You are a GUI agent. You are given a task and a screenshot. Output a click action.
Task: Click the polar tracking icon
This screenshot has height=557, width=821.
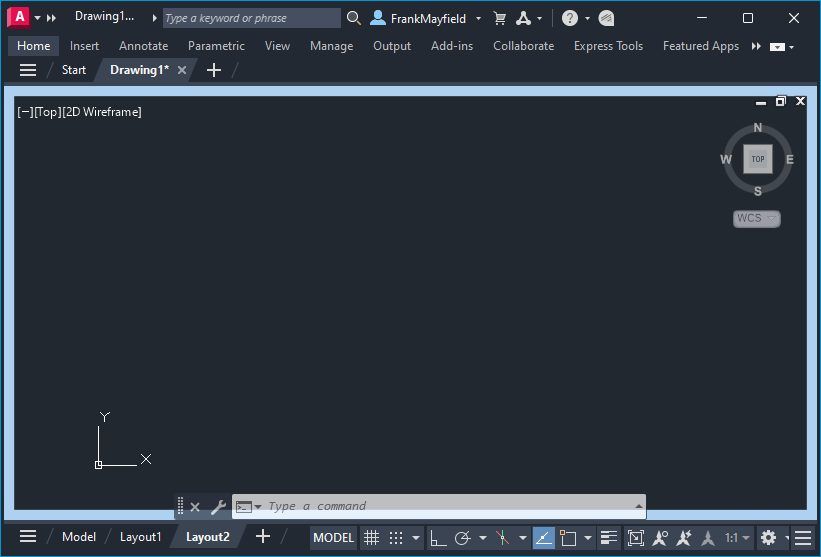(x=463, y=538)
